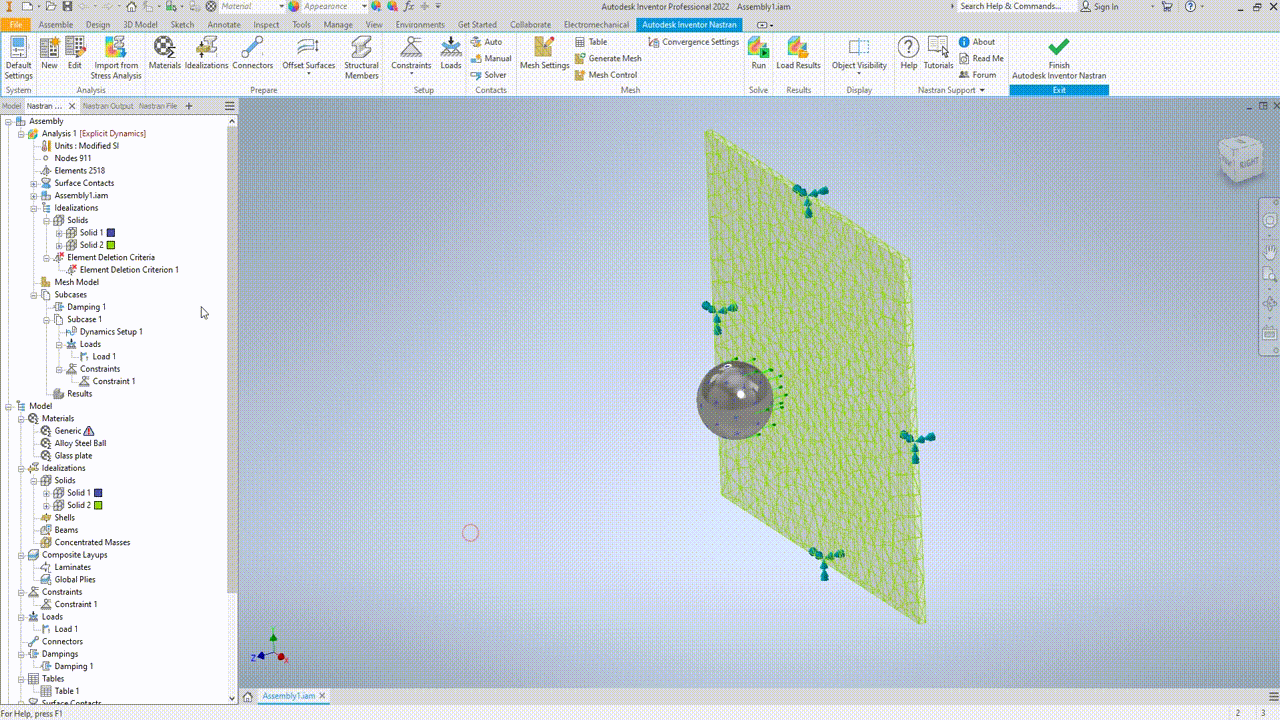Viewport: 1280px width, 720px height.
Task: Open the Loads tool in the Setup panel
Action: coord(451,53)
